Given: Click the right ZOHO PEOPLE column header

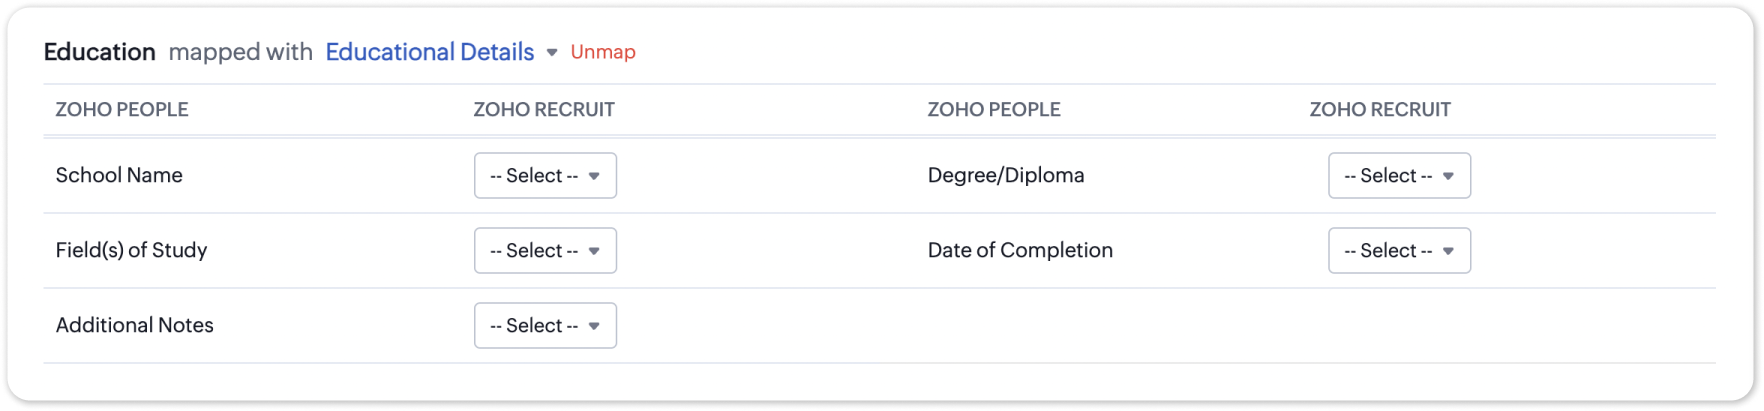Looking at the screenshot, I should (x=994, y=110).
